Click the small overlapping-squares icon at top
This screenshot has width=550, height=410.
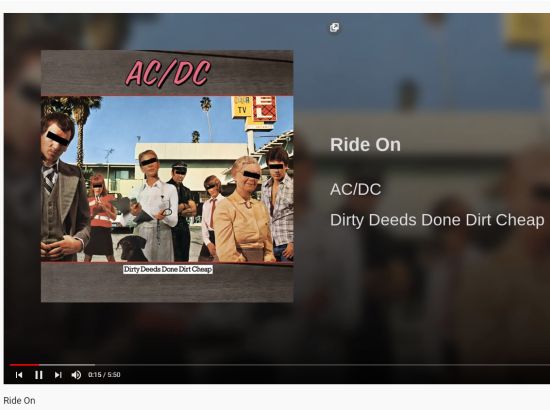[x=334, y=27]
